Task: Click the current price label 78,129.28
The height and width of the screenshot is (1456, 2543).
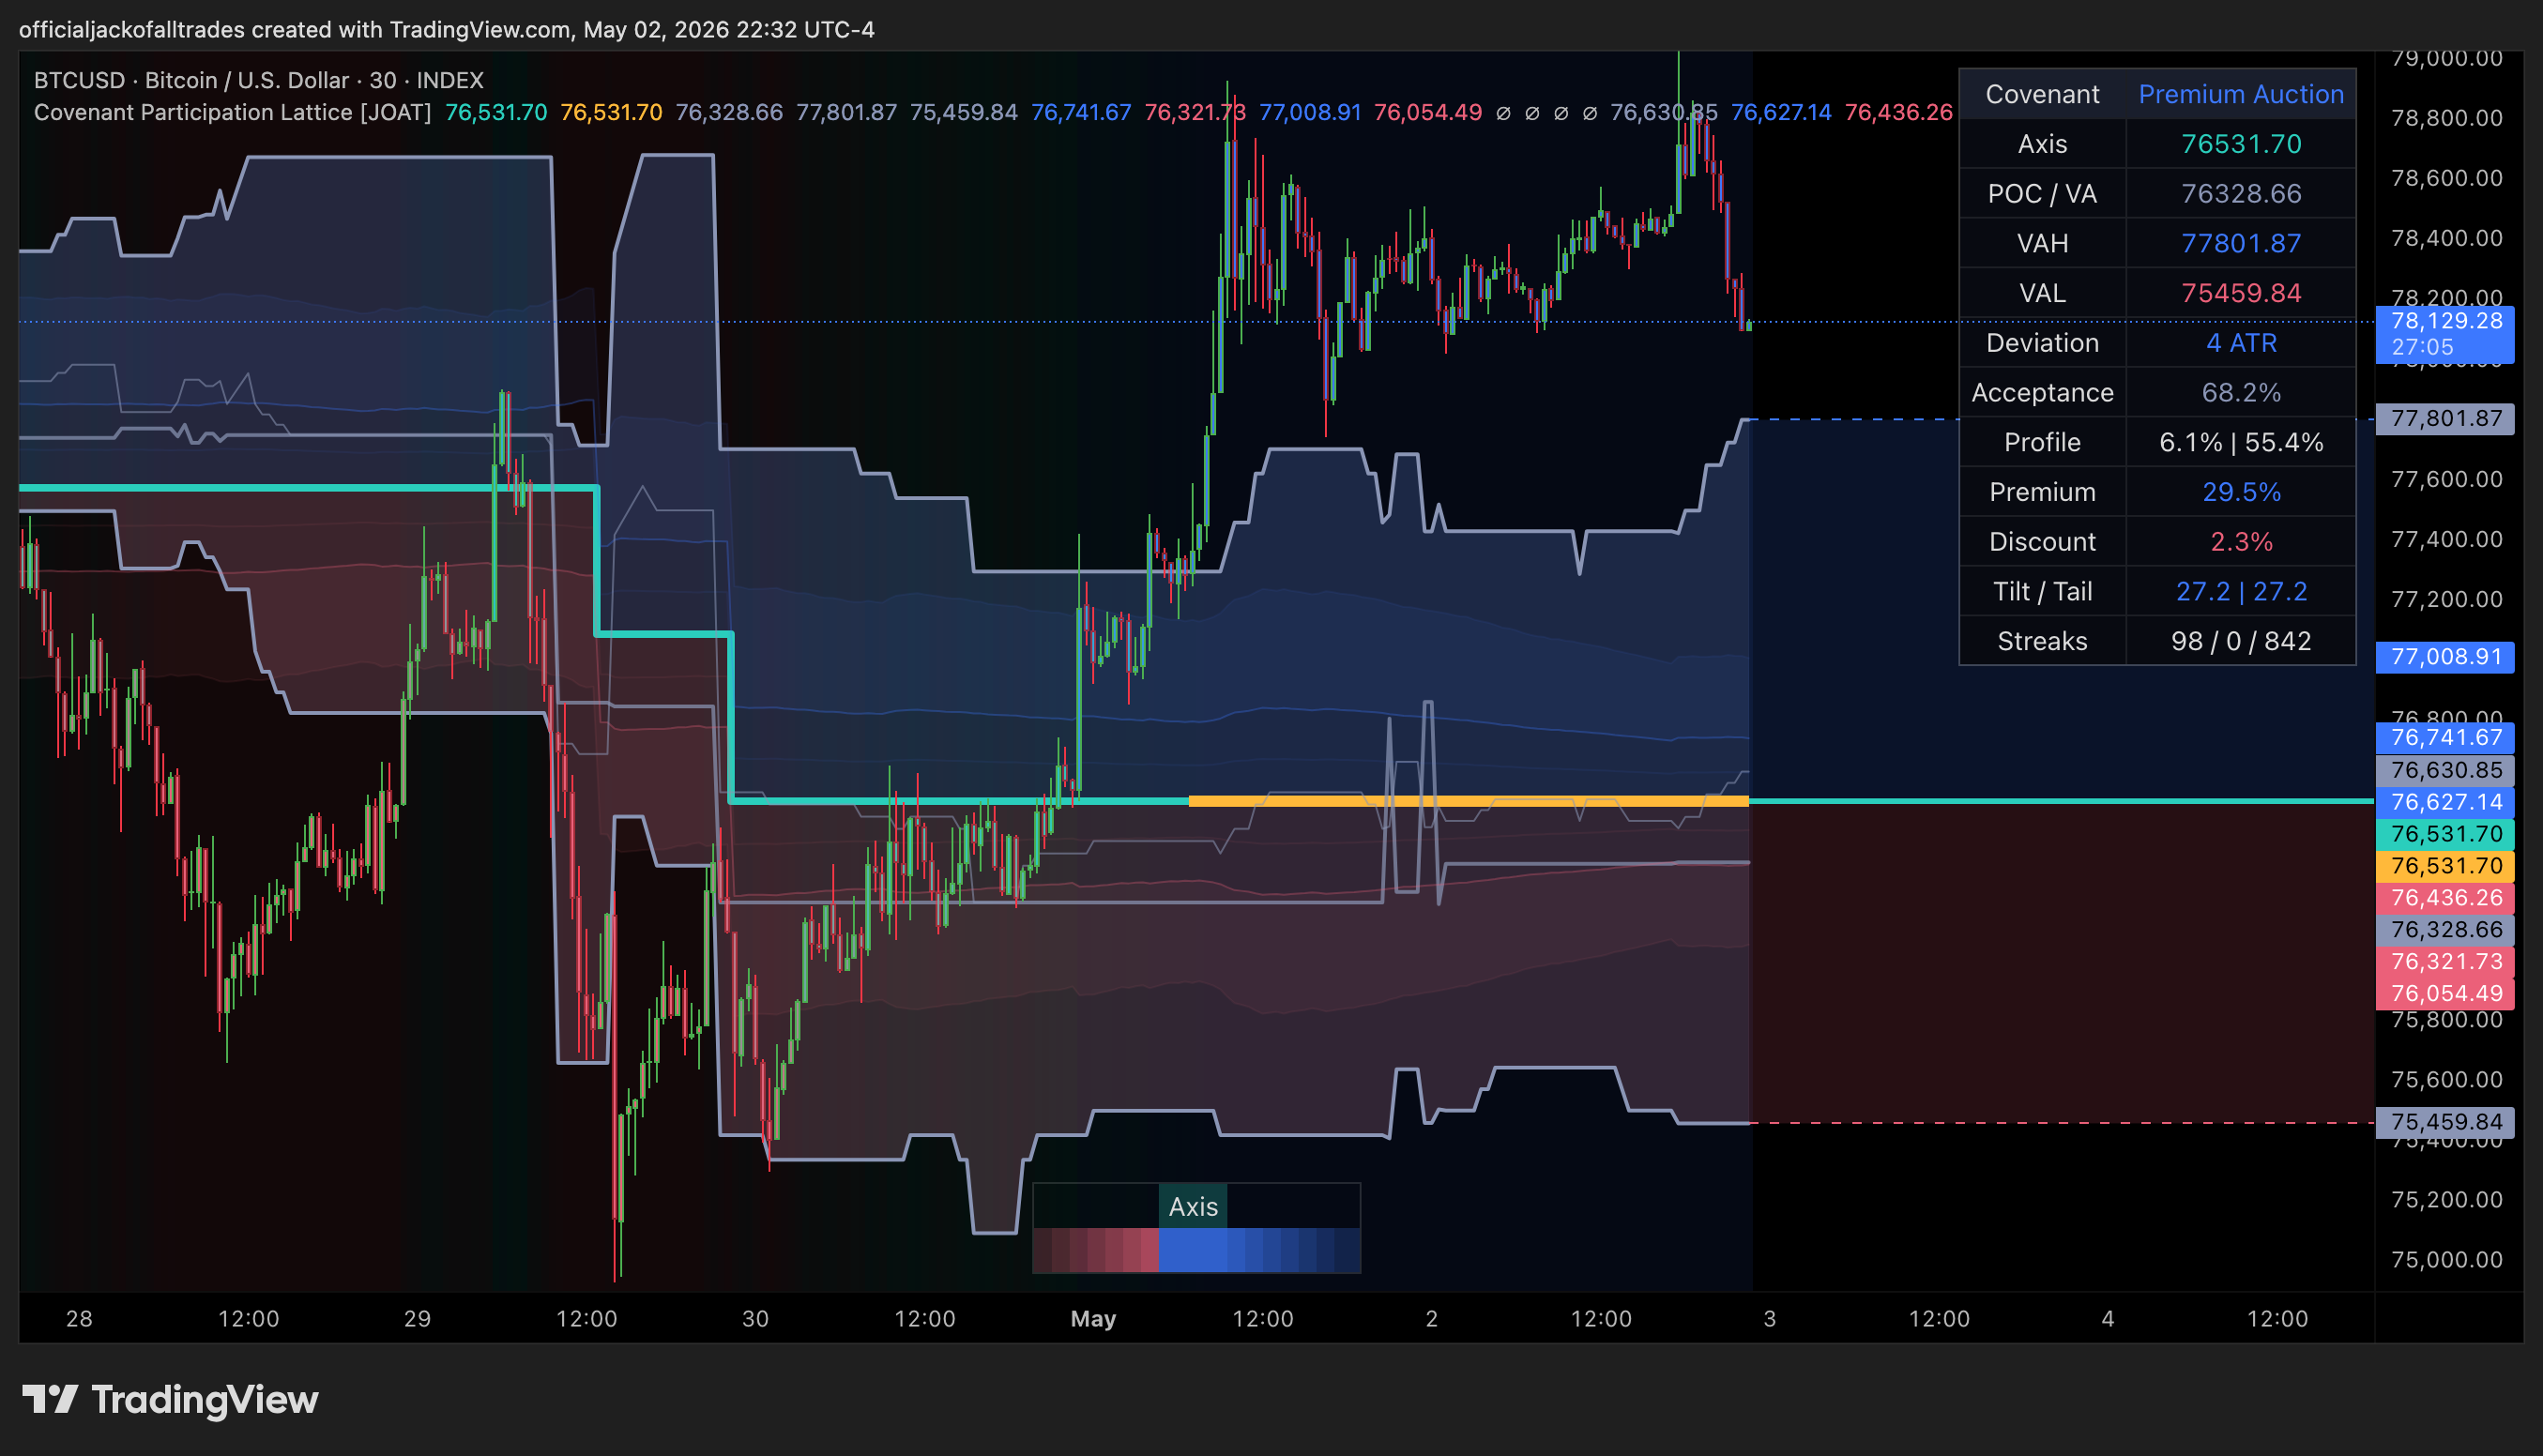Action: (2444, 333)
